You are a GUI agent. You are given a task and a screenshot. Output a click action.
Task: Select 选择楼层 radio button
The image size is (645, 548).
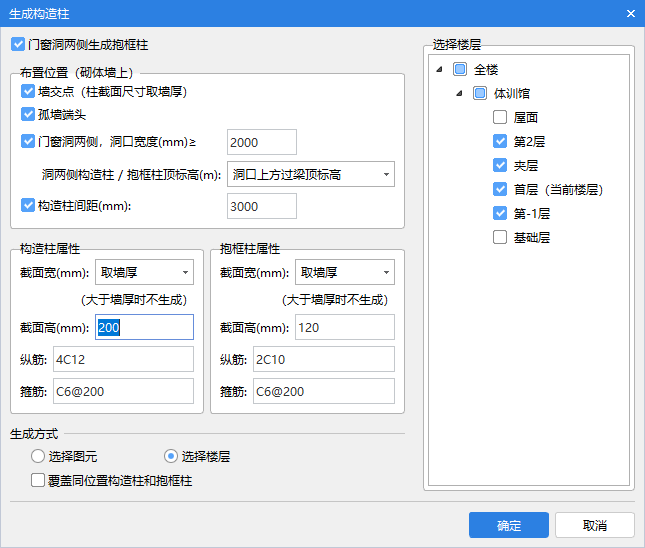(171, 456)
